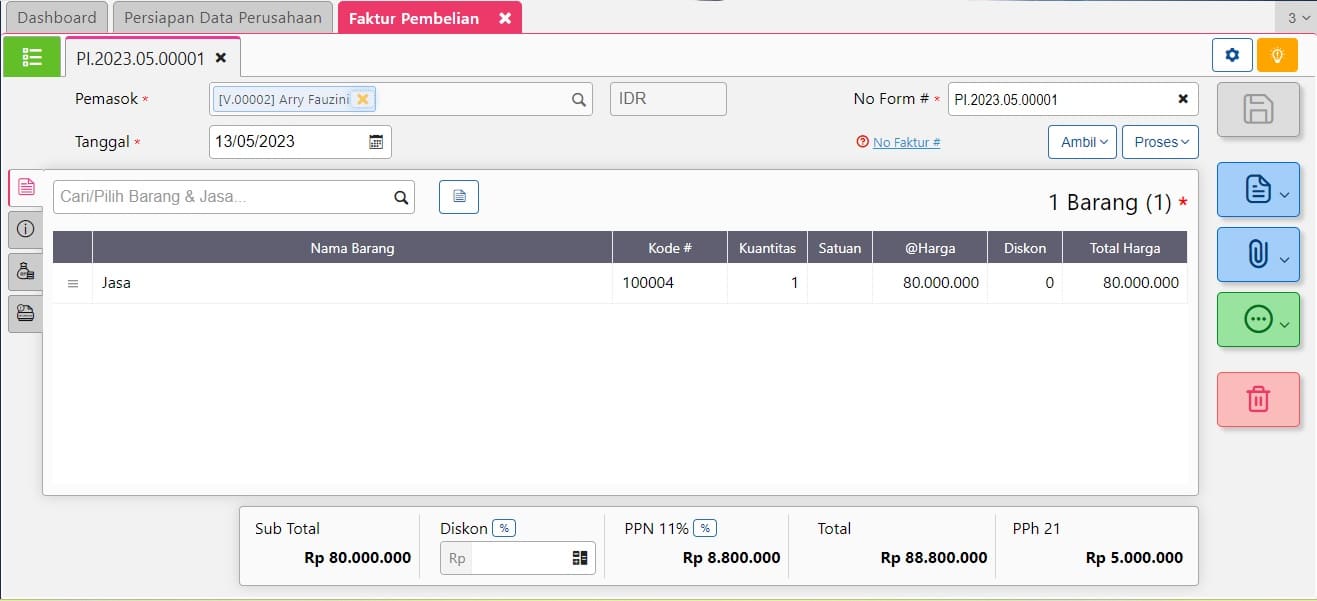1317x601 pixels.
Task: Click the Cari/Pilih Barang & Jasa field
Action: (222, 197)
